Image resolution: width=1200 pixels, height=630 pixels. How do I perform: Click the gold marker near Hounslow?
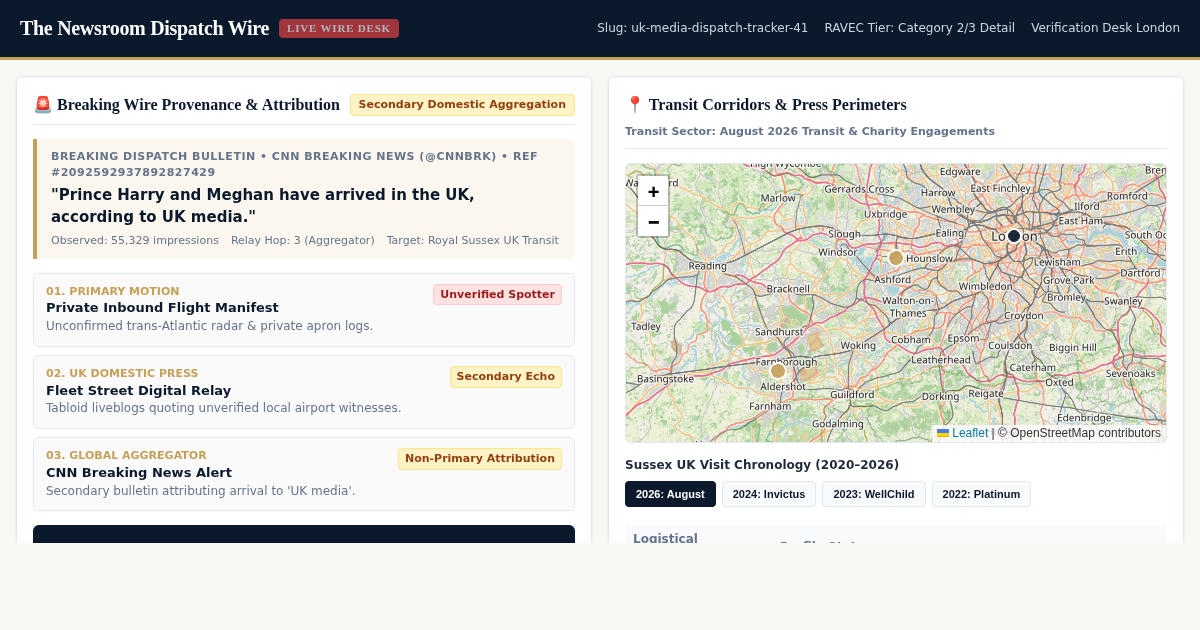point(896,258)
